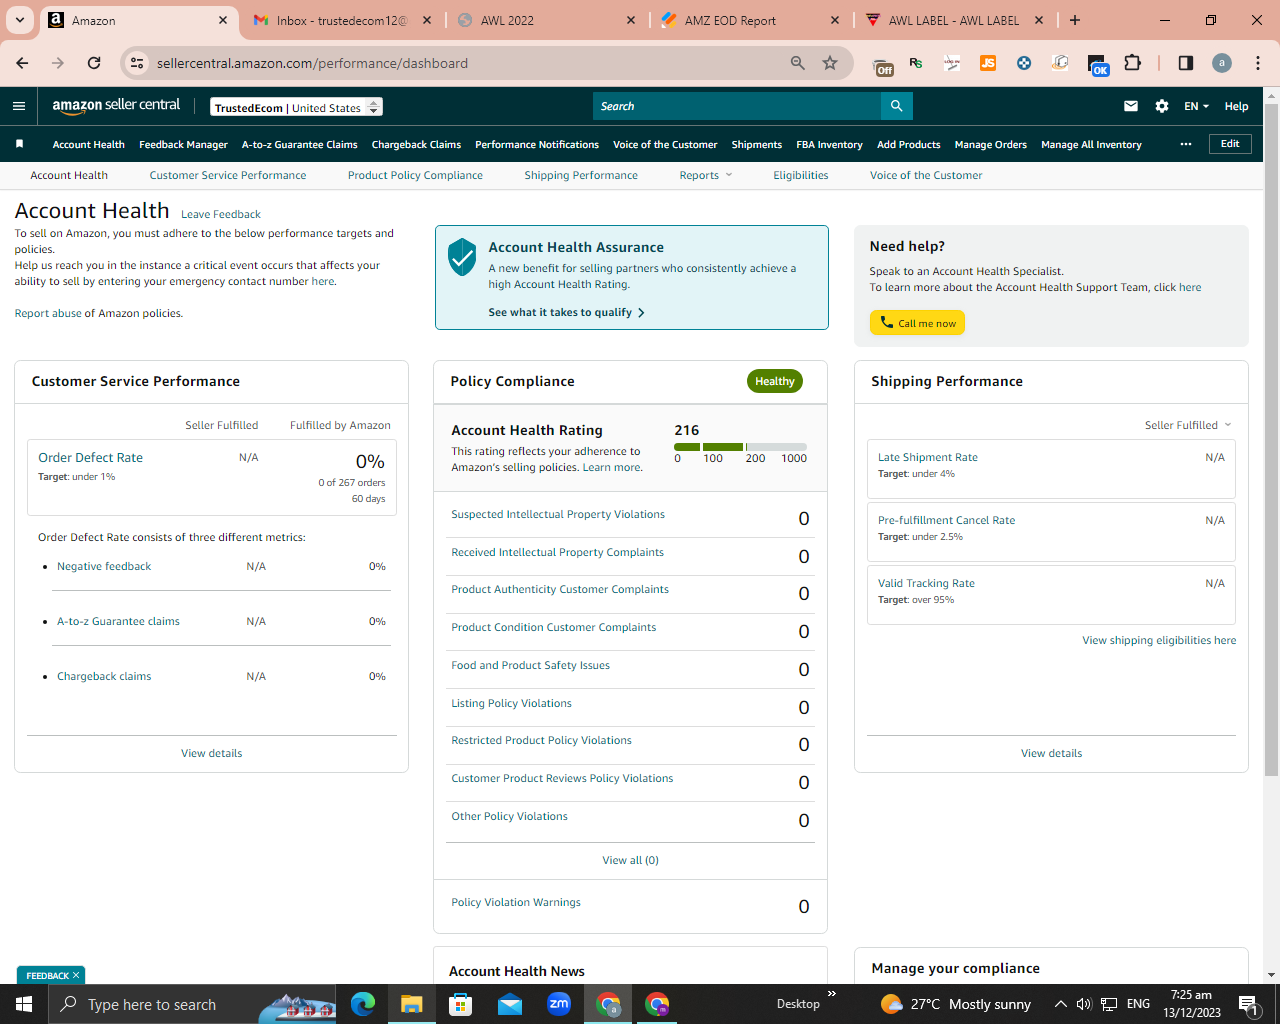Screen dimensions: 1280x1024
Task: Close the FEEDBACK floating tab
Action: click(76, 976)
